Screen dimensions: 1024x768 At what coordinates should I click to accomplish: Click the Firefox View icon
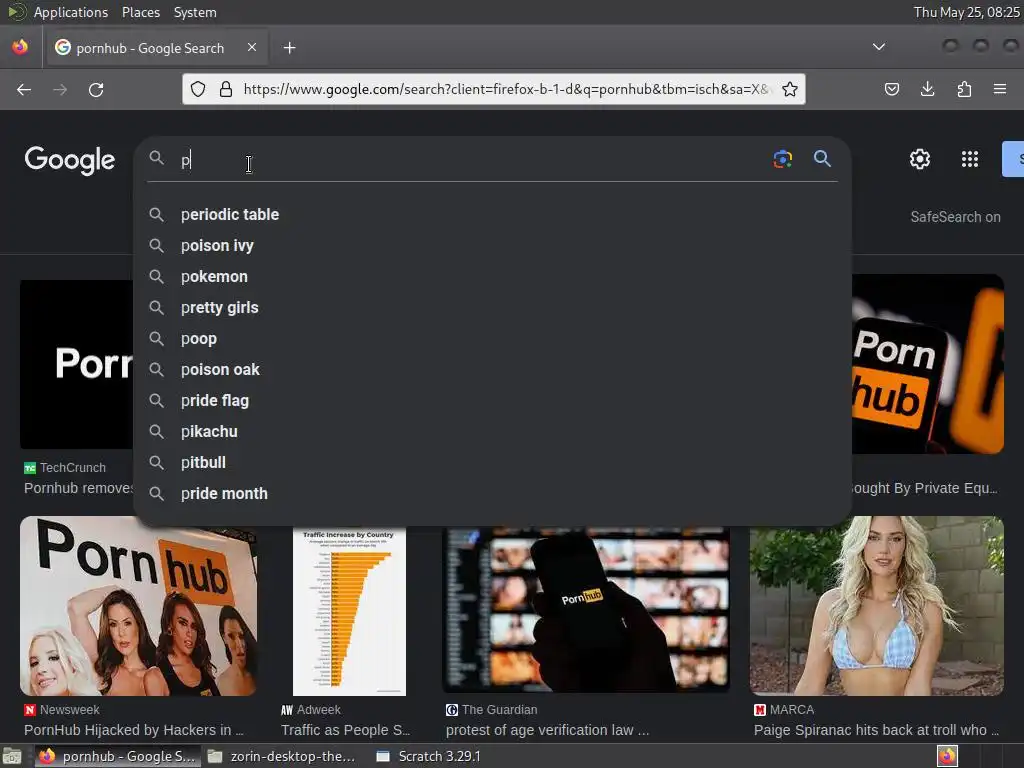(20, 47)
